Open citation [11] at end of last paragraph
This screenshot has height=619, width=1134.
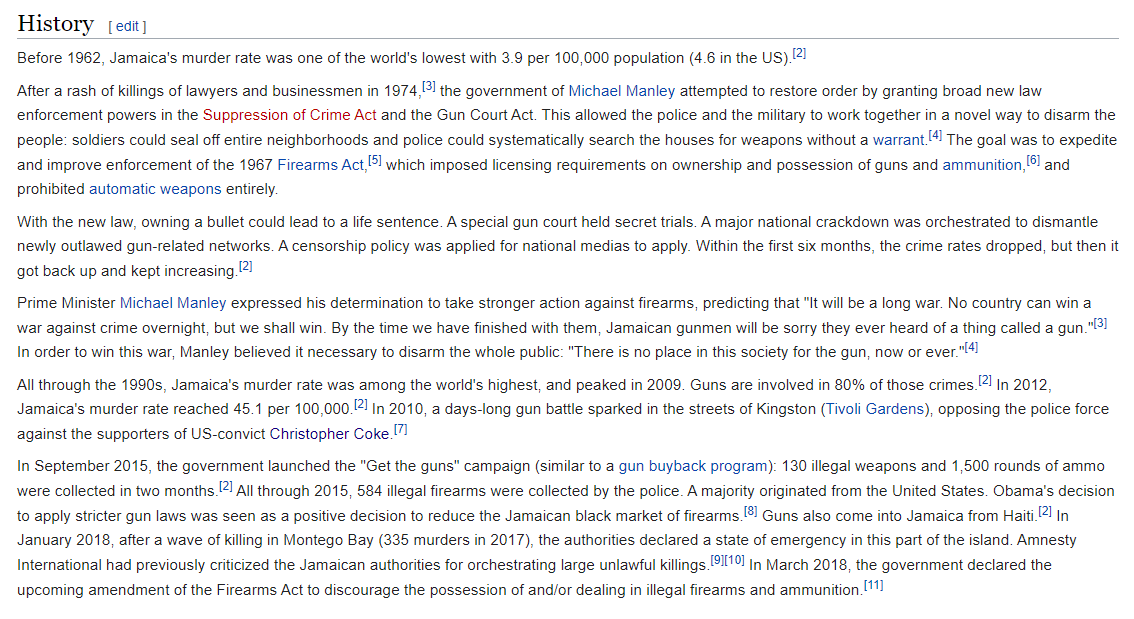point(874,585)
